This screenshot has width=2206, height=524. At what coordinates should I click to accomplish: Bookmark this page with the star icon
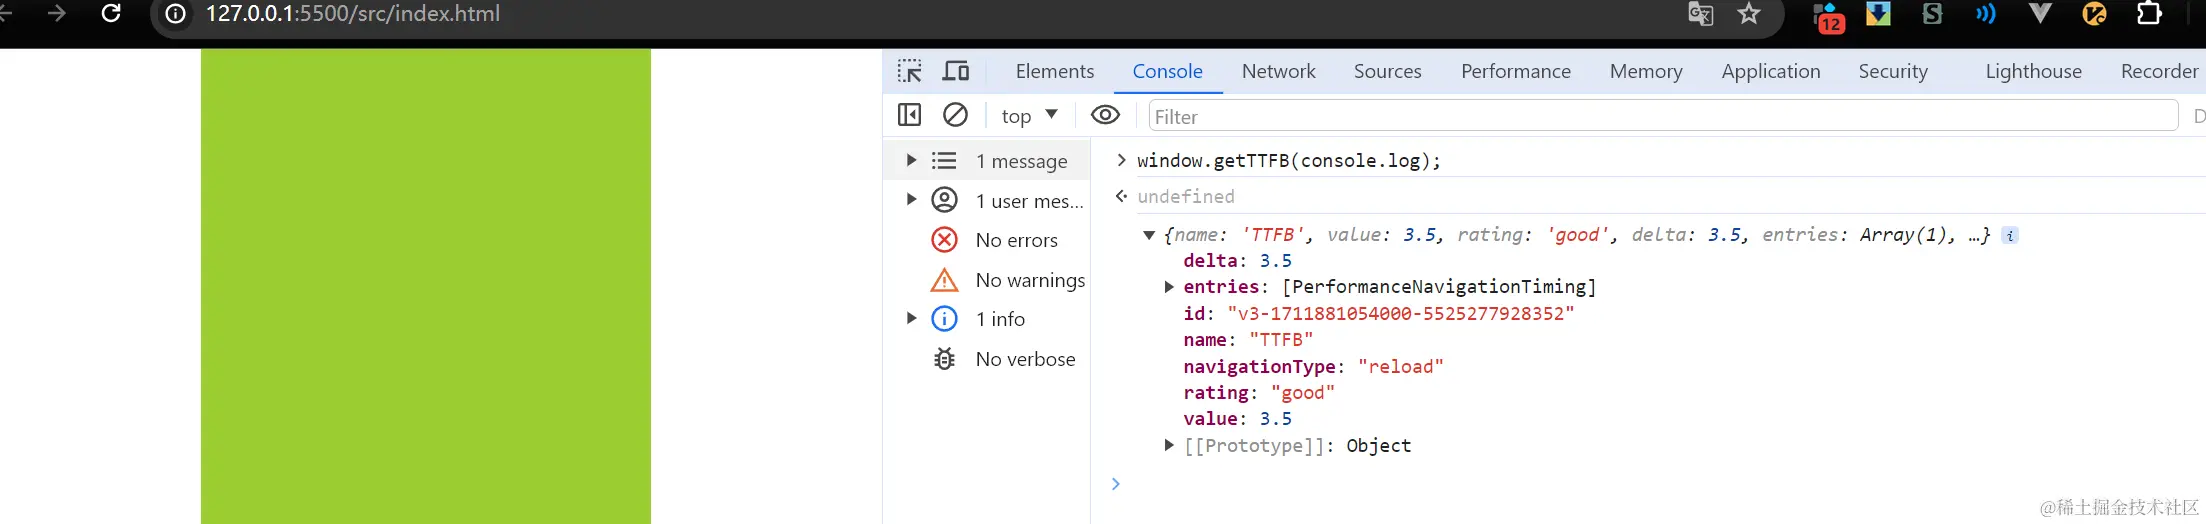pos(1748,14)
